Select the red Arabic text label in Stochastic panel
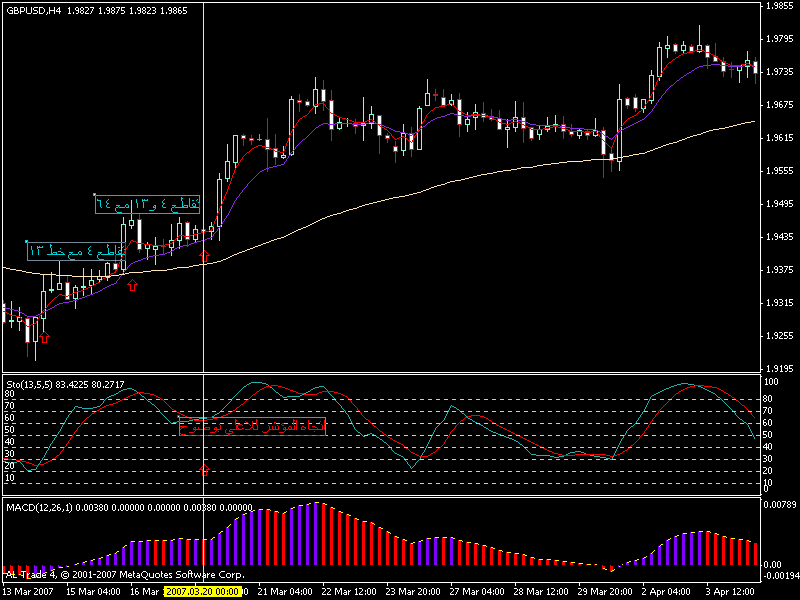 click(252, 427)
